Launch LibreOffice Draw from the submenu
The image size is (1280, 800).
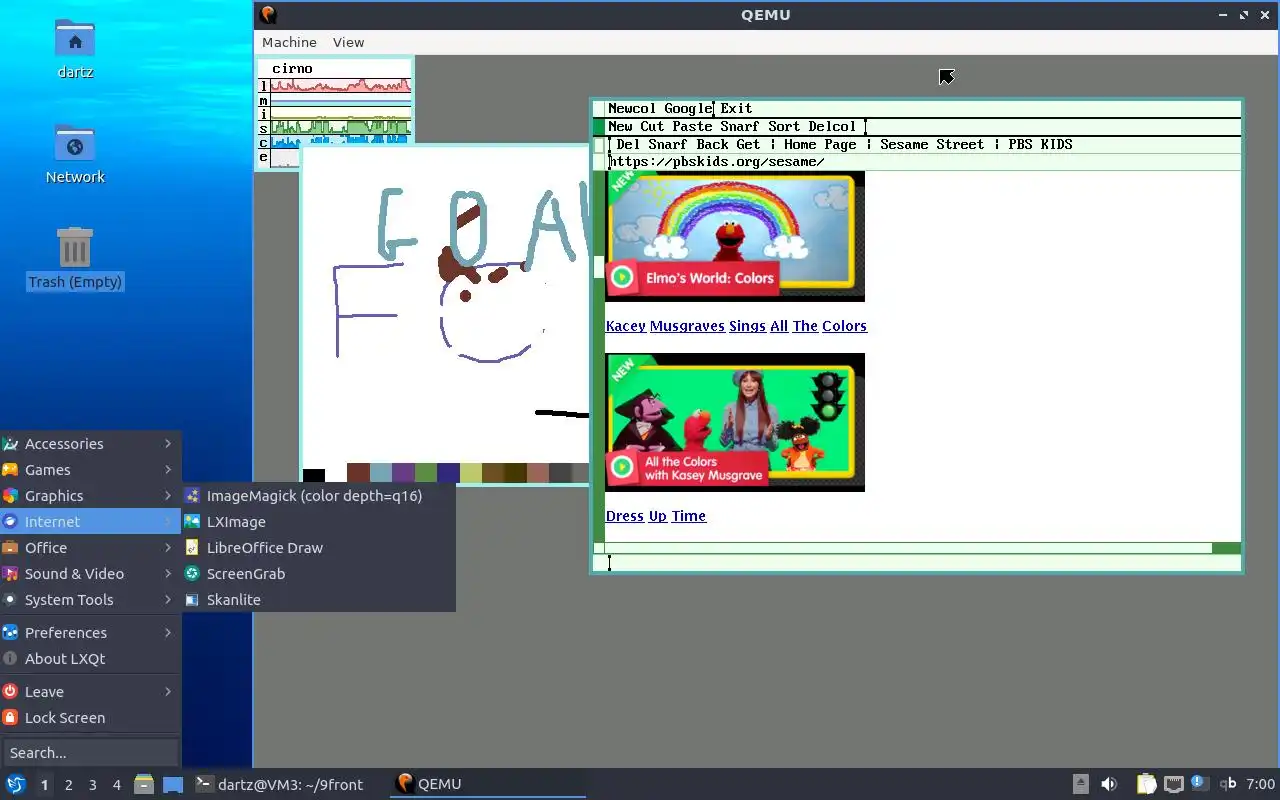pyautogui.click(x=318, y=548)
